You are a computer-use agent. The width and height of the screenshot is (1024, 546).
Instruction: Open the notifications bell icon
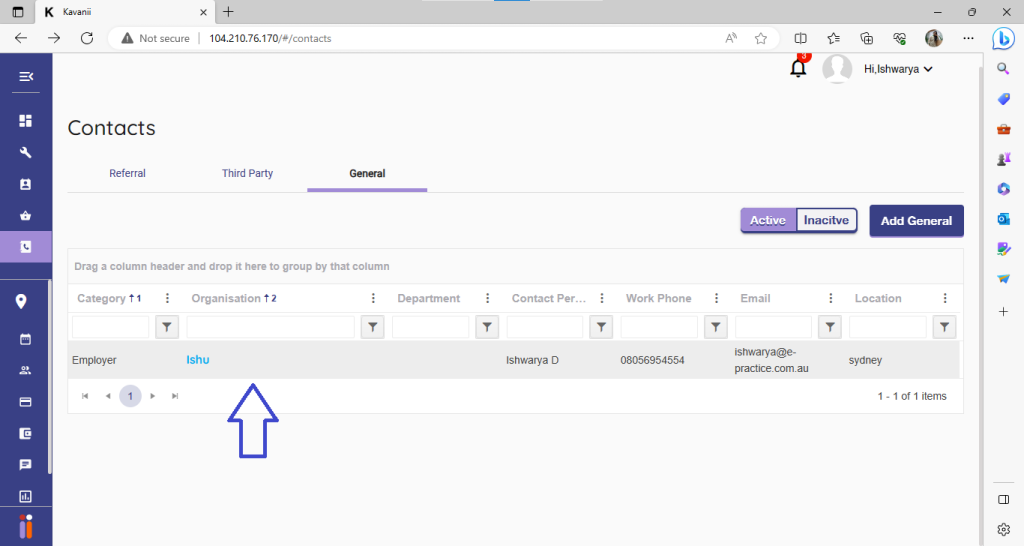(798, 68)
